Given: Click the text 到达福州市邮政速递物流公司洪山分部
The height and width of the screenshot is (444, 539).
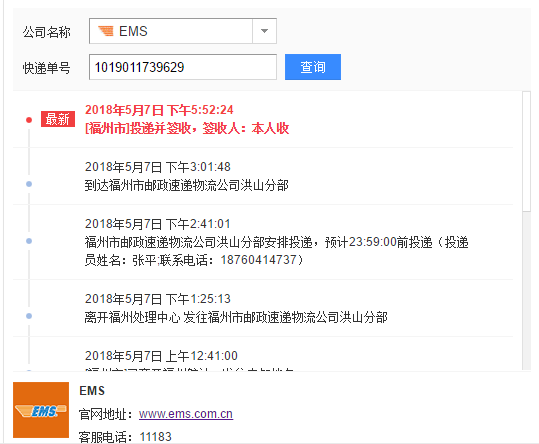Looking at the screenshot, I should click(x=187, y=185).
